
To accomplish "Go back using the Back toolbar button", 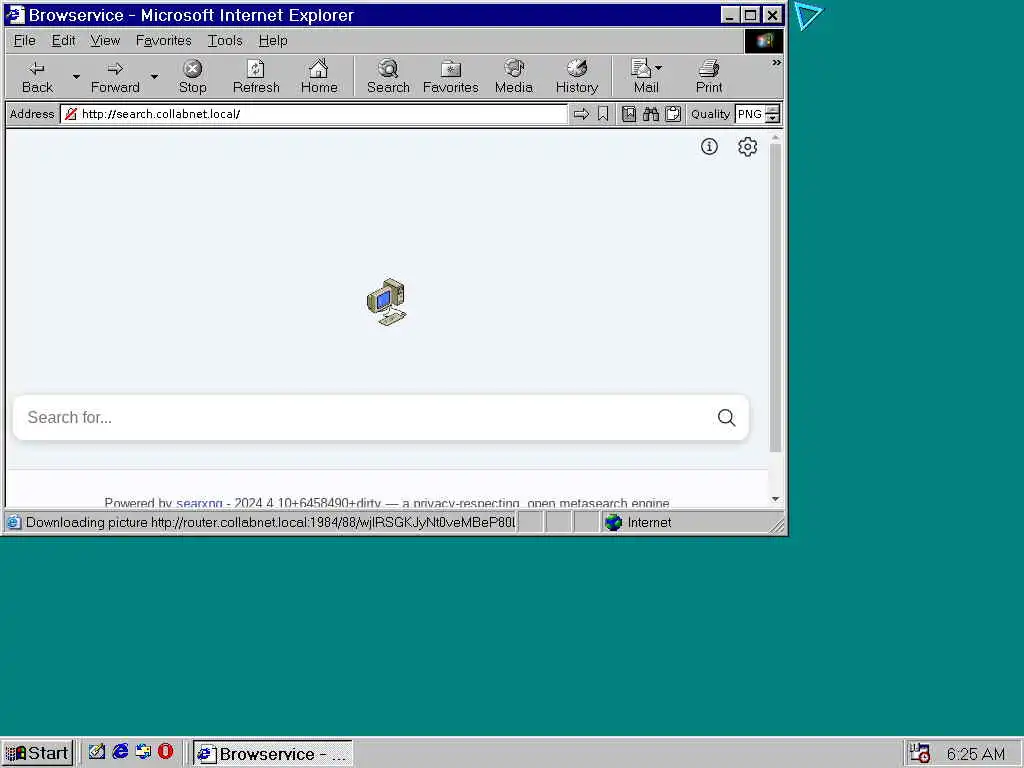I will pos(37,77).
